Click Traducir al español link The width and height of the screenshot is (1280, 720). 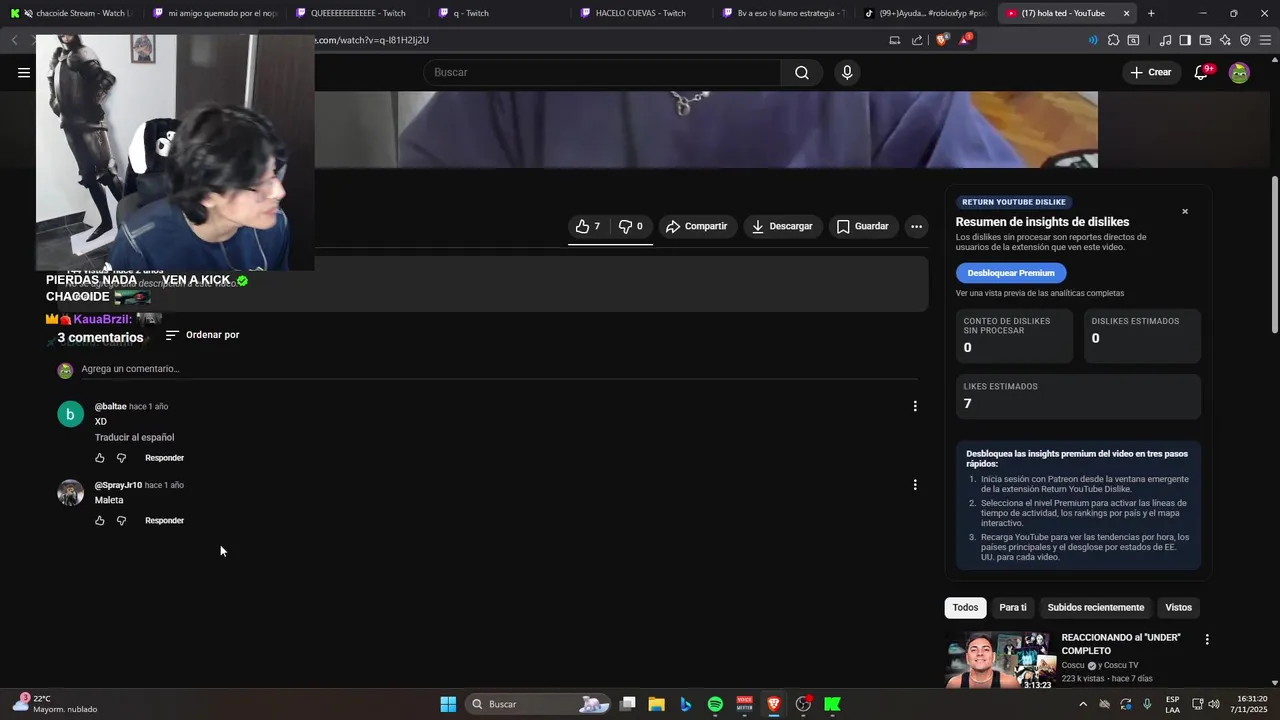click(134, 437)
